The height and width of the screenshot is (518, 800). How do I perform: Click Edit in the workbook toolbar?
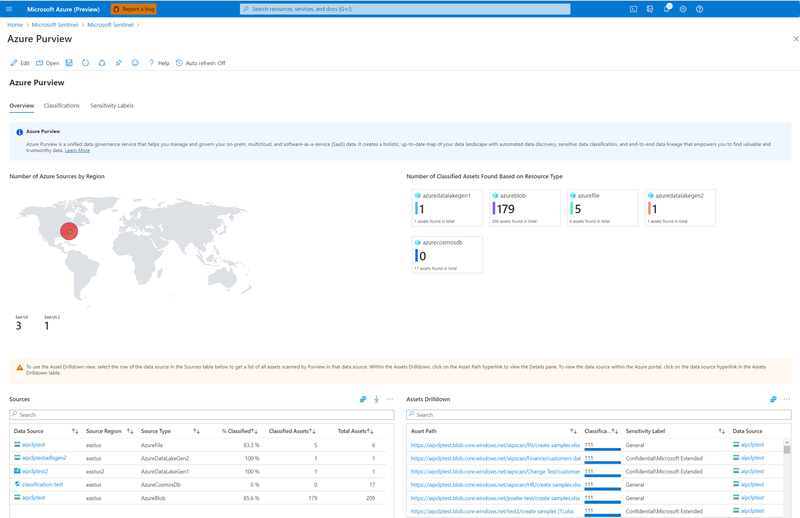[x=20, y=63]
